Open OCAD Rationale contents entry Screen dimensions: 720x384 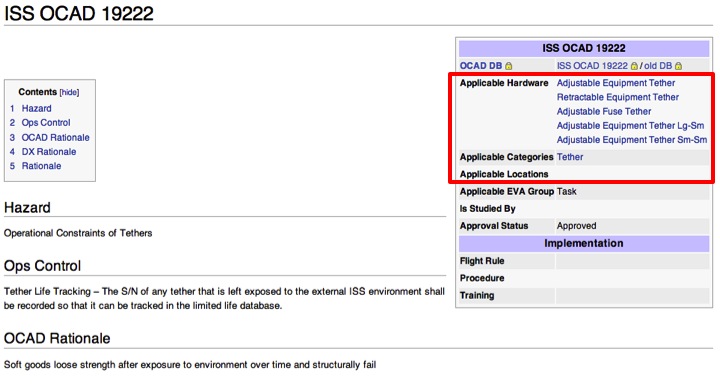(x=56, y=137)
